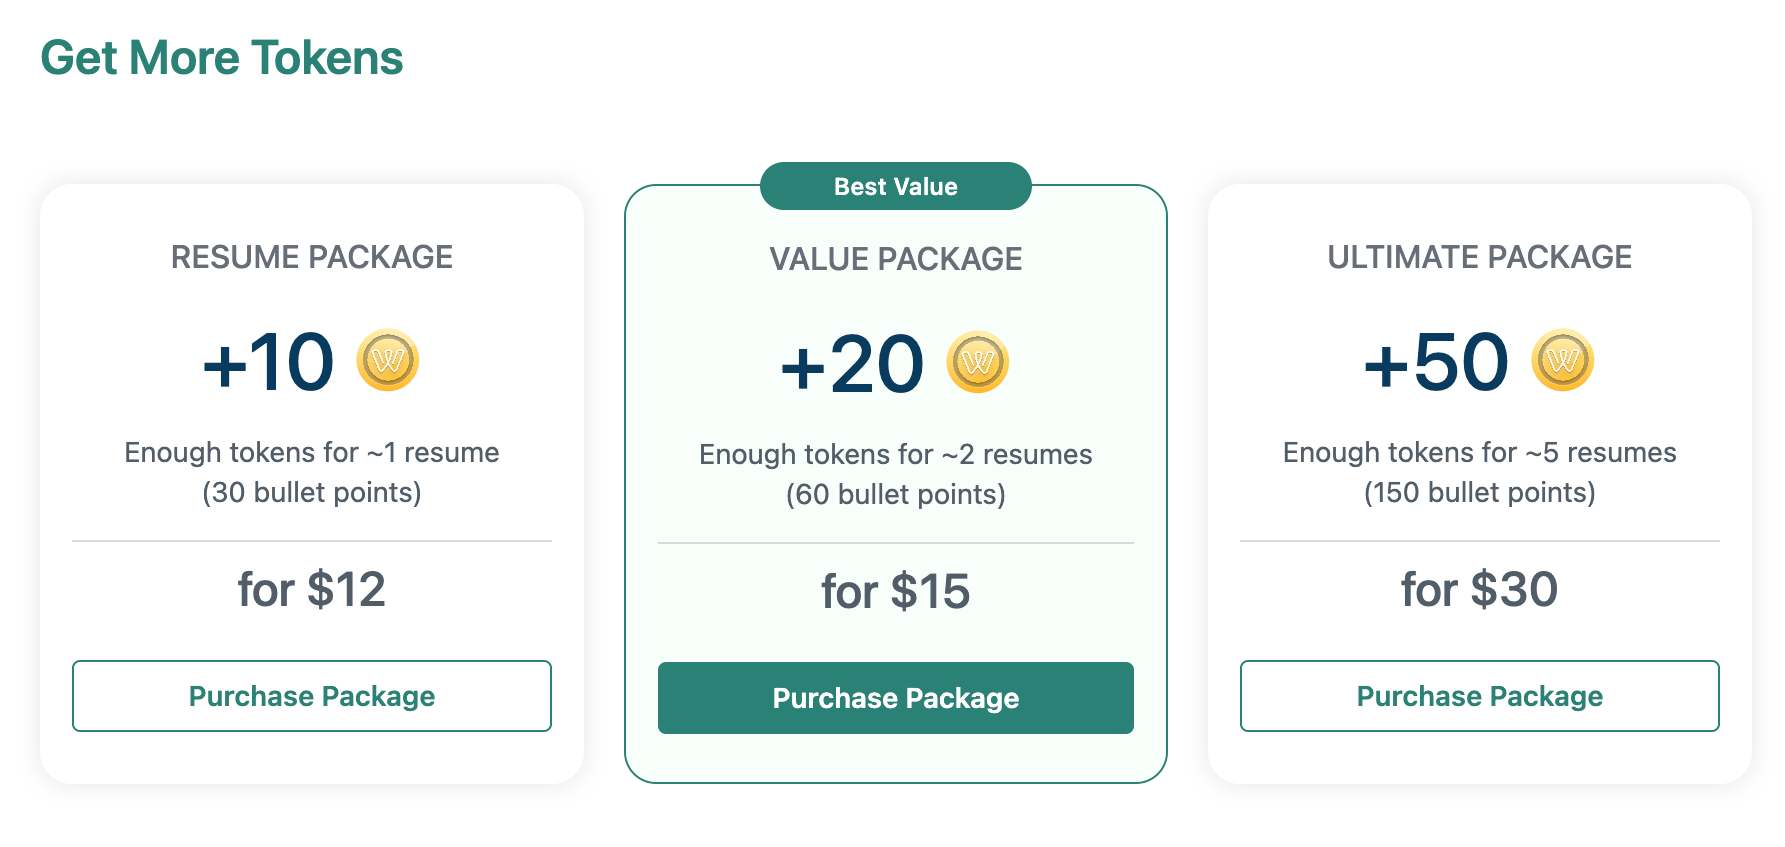Screen dimensions: 1785x847
Task: Select the RESUME PACKAGE title
Action: click(x=311, y=257)
